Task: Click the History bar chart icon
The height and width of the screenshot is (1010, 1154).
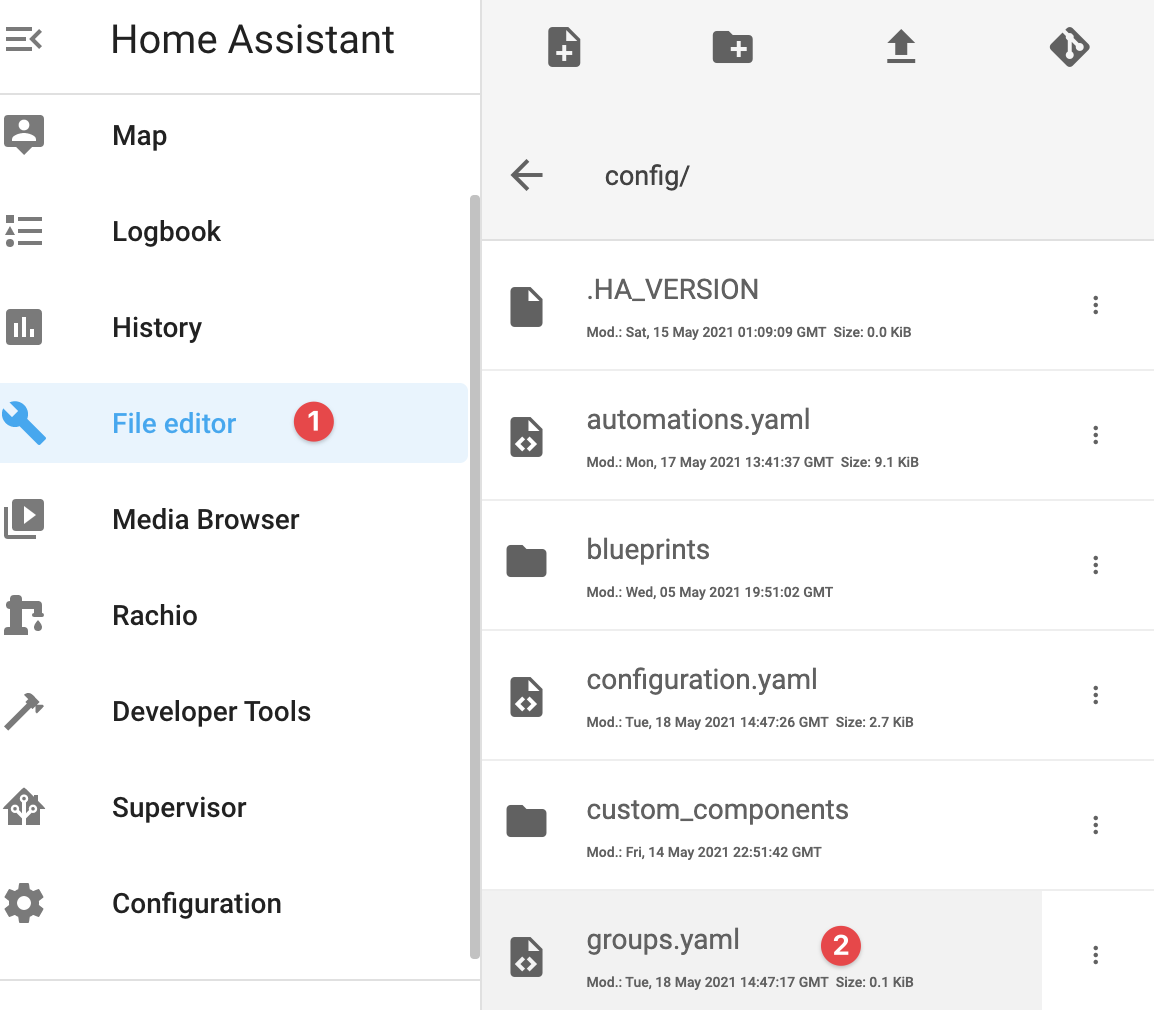Action: click(x=24, y=327)
